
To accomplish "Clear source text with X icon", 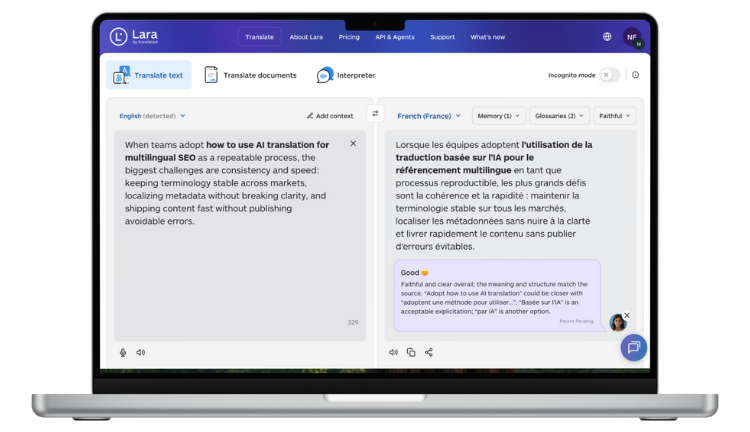I will click(x=353, y=144).
